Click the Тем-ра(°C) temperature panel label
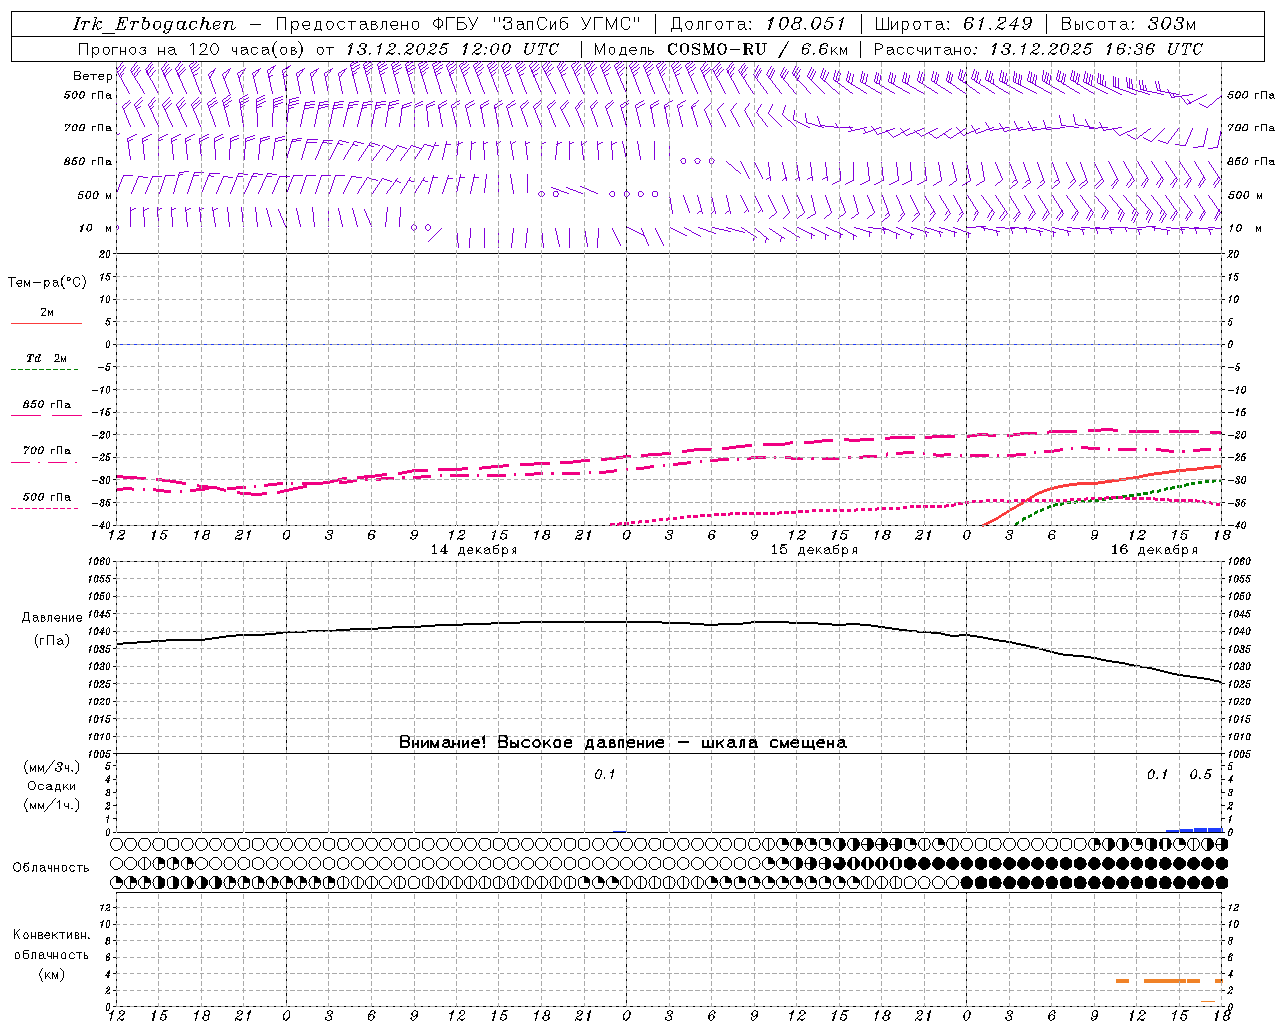The width and height of the screenshot is (1280, 1024). (x=47, y=283)
